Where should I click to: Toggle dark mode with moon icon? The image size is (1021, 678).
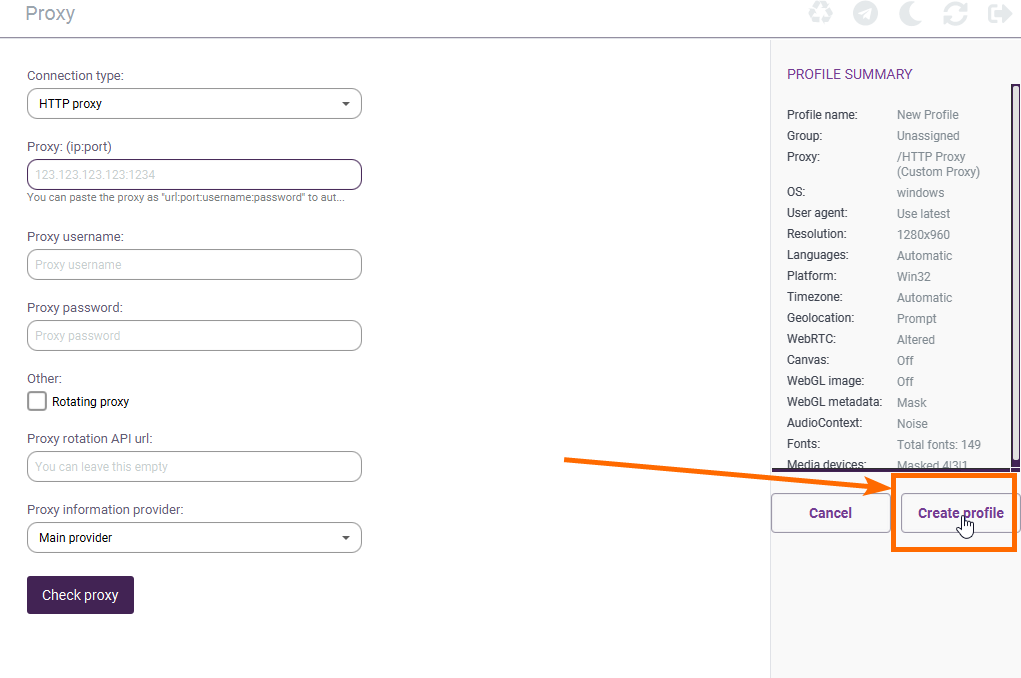click(x=910, y=13)
